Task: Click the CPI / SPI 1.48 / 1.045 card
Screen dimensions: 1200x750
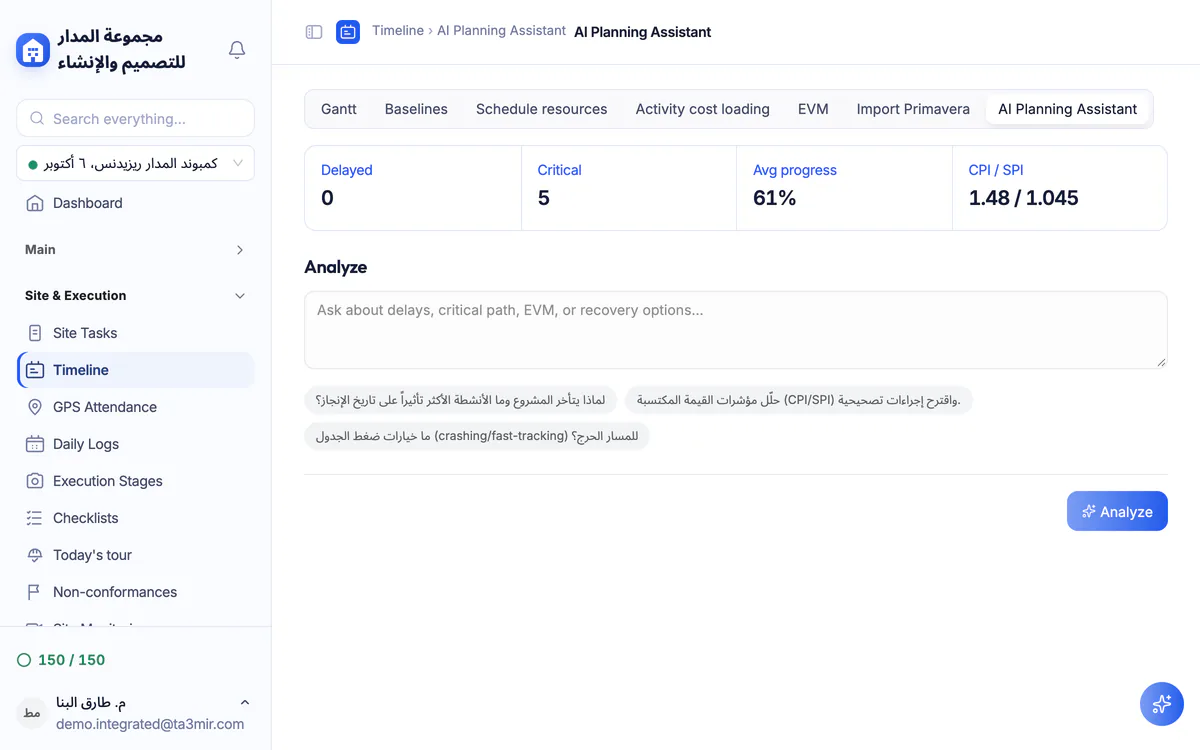Action: point(1060,188)
